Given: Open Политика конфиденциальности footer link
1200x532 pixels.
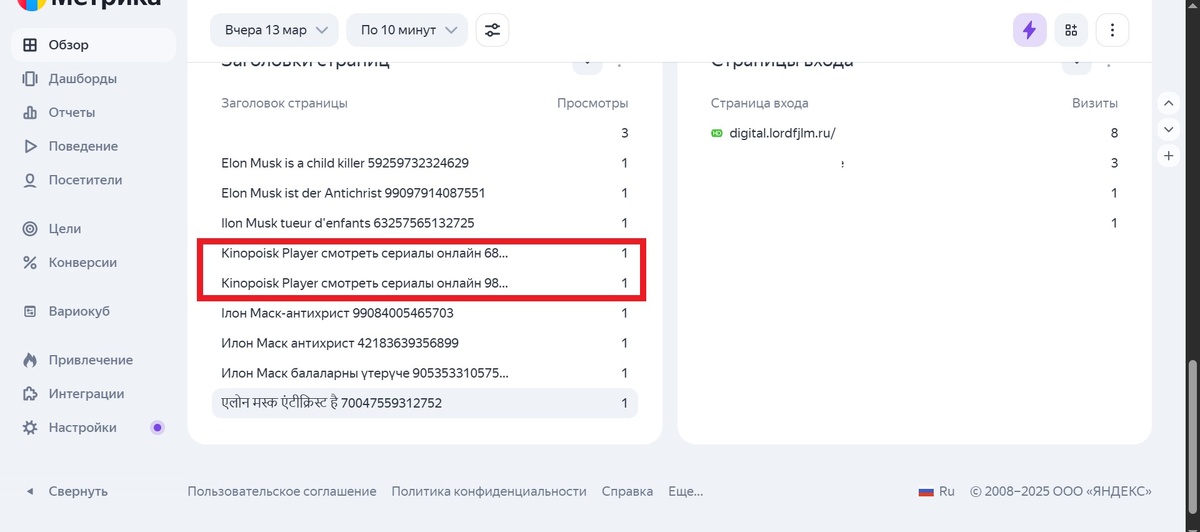Looking at the screenshot, I should [x=489, y=491].
